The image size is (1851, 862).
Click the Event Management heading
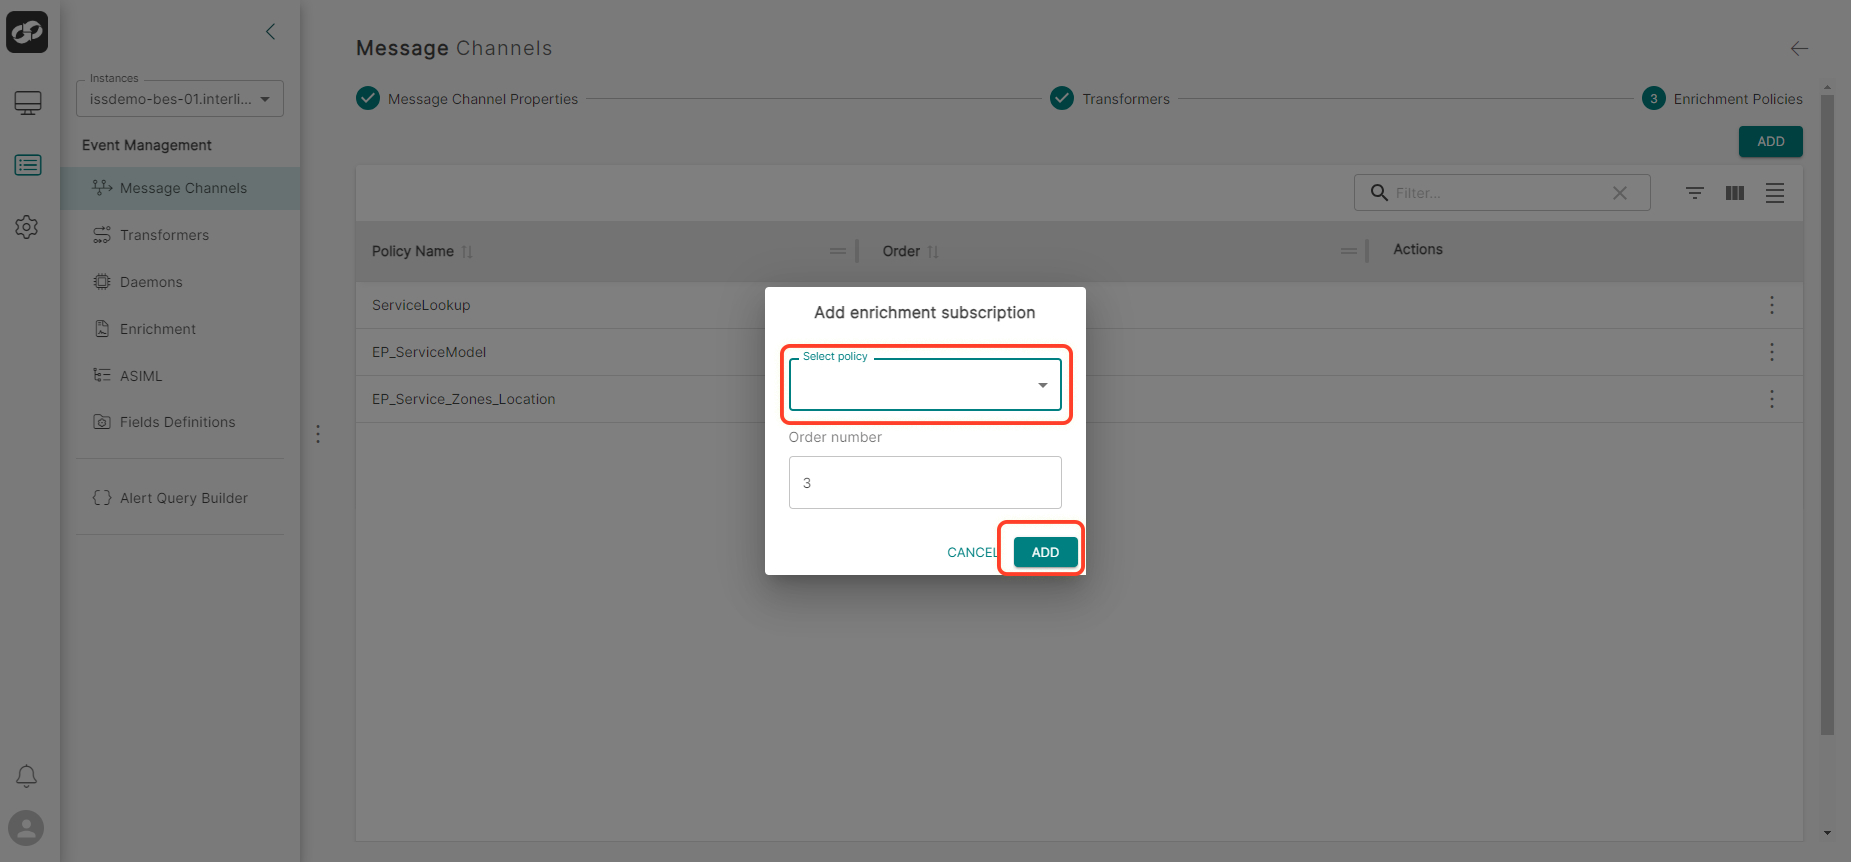point(147,145)
